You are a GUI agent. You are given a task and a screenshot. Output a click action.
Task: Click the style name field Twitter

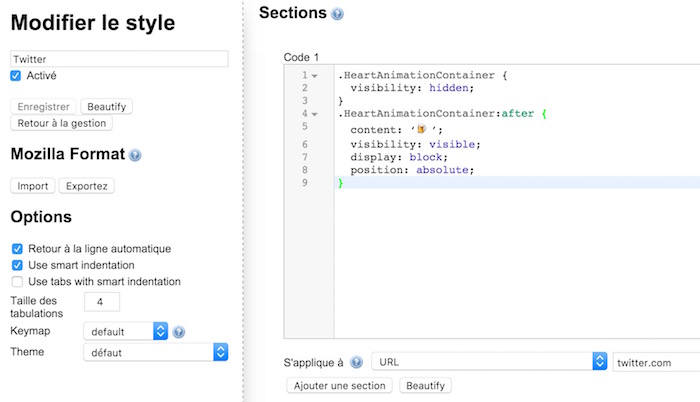119,59
